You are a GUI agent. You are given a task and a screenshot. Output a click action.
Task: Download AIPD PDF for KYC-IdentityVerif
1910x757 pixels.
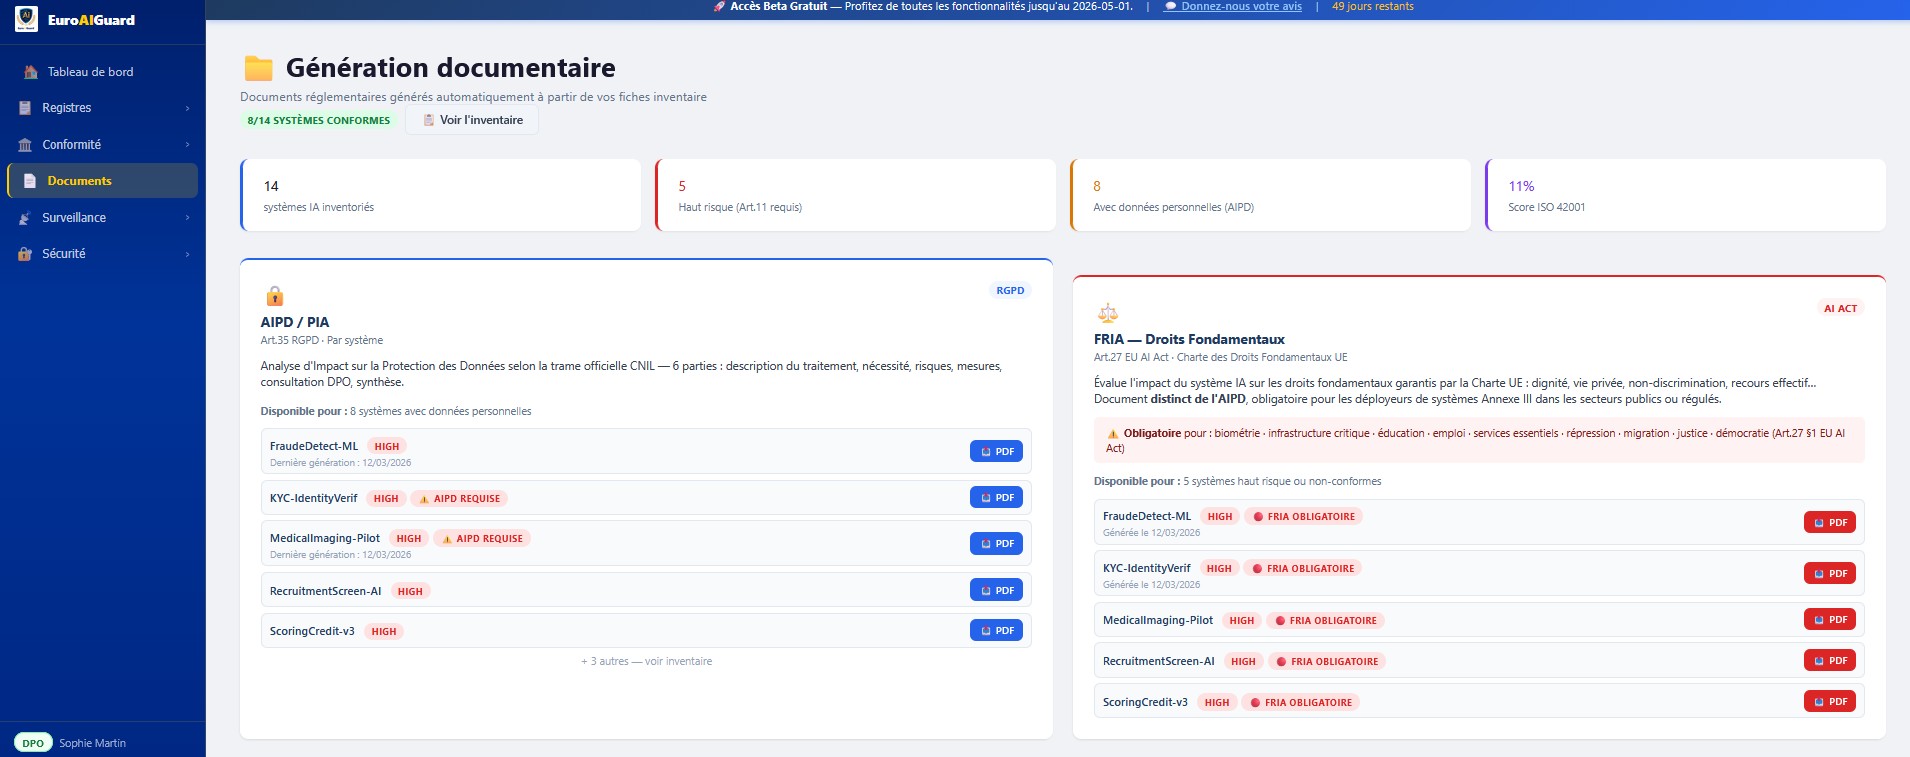pyautogui.click(x=996, y=498)
